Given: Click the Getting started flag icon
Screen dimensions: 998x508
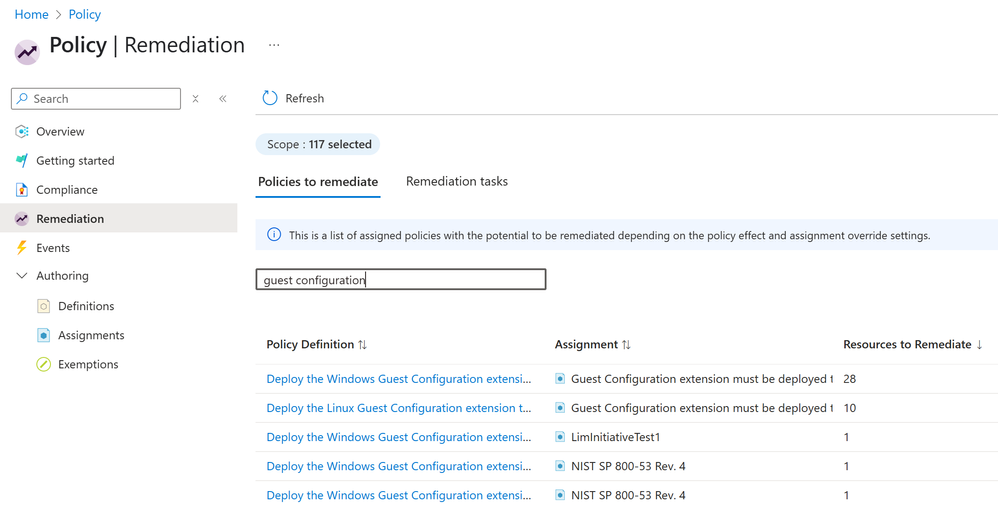Looking at the screenshot, I should pyautogui.click(x=22, y=161).
